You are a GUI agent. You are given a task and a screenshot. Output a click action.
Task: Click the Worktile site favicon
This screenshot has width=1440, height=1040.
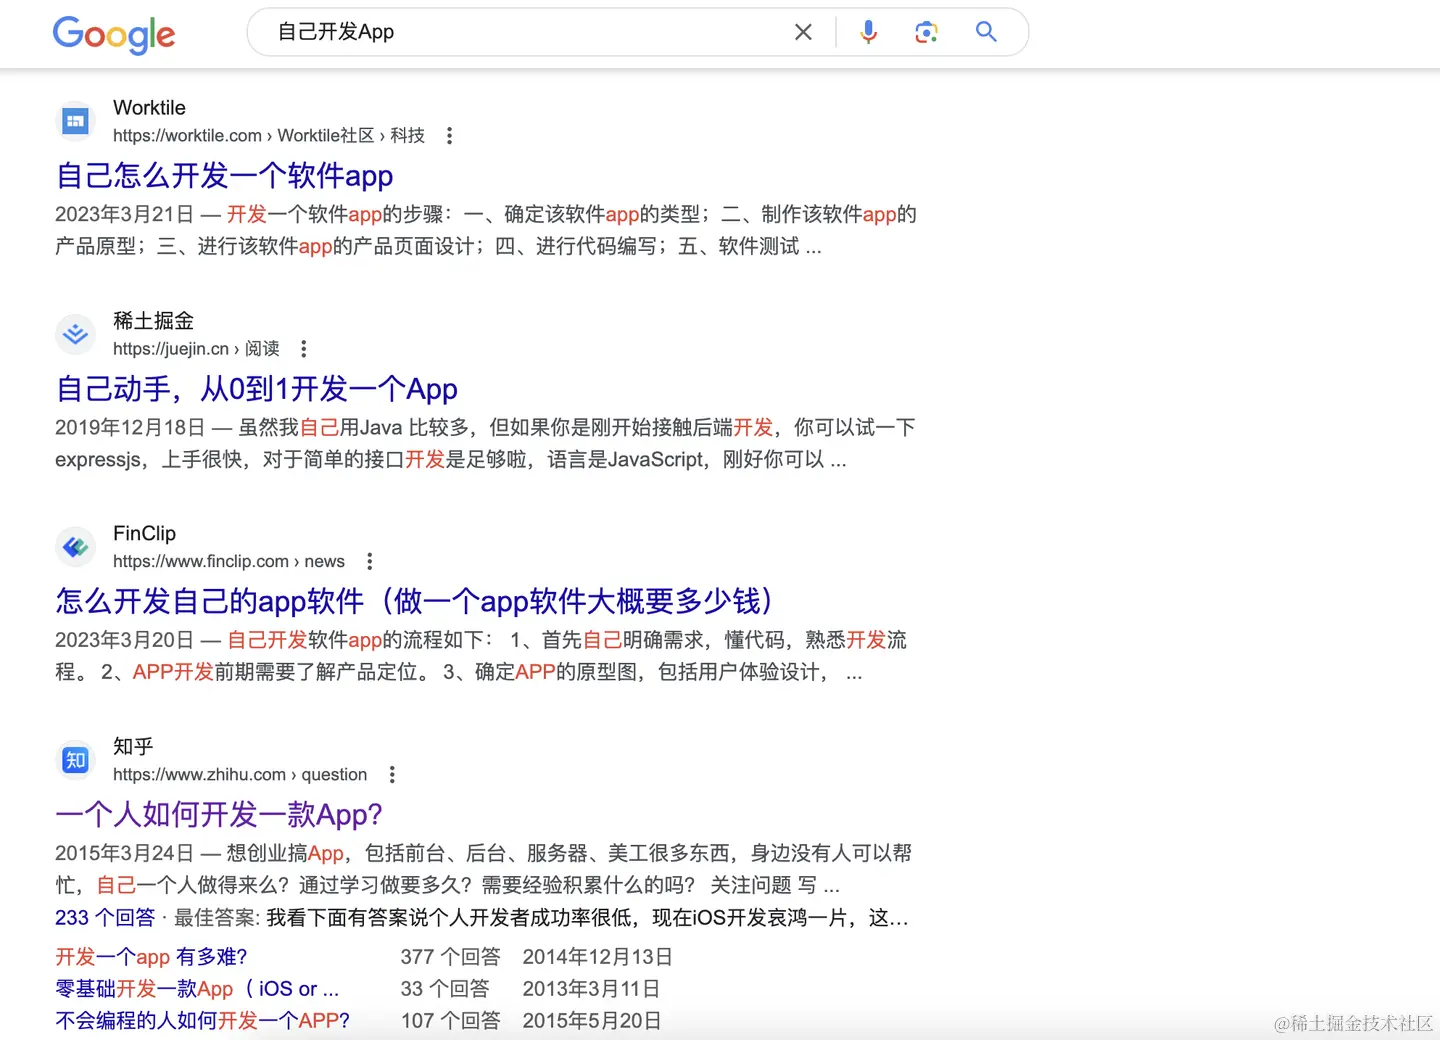pos(75,122)
